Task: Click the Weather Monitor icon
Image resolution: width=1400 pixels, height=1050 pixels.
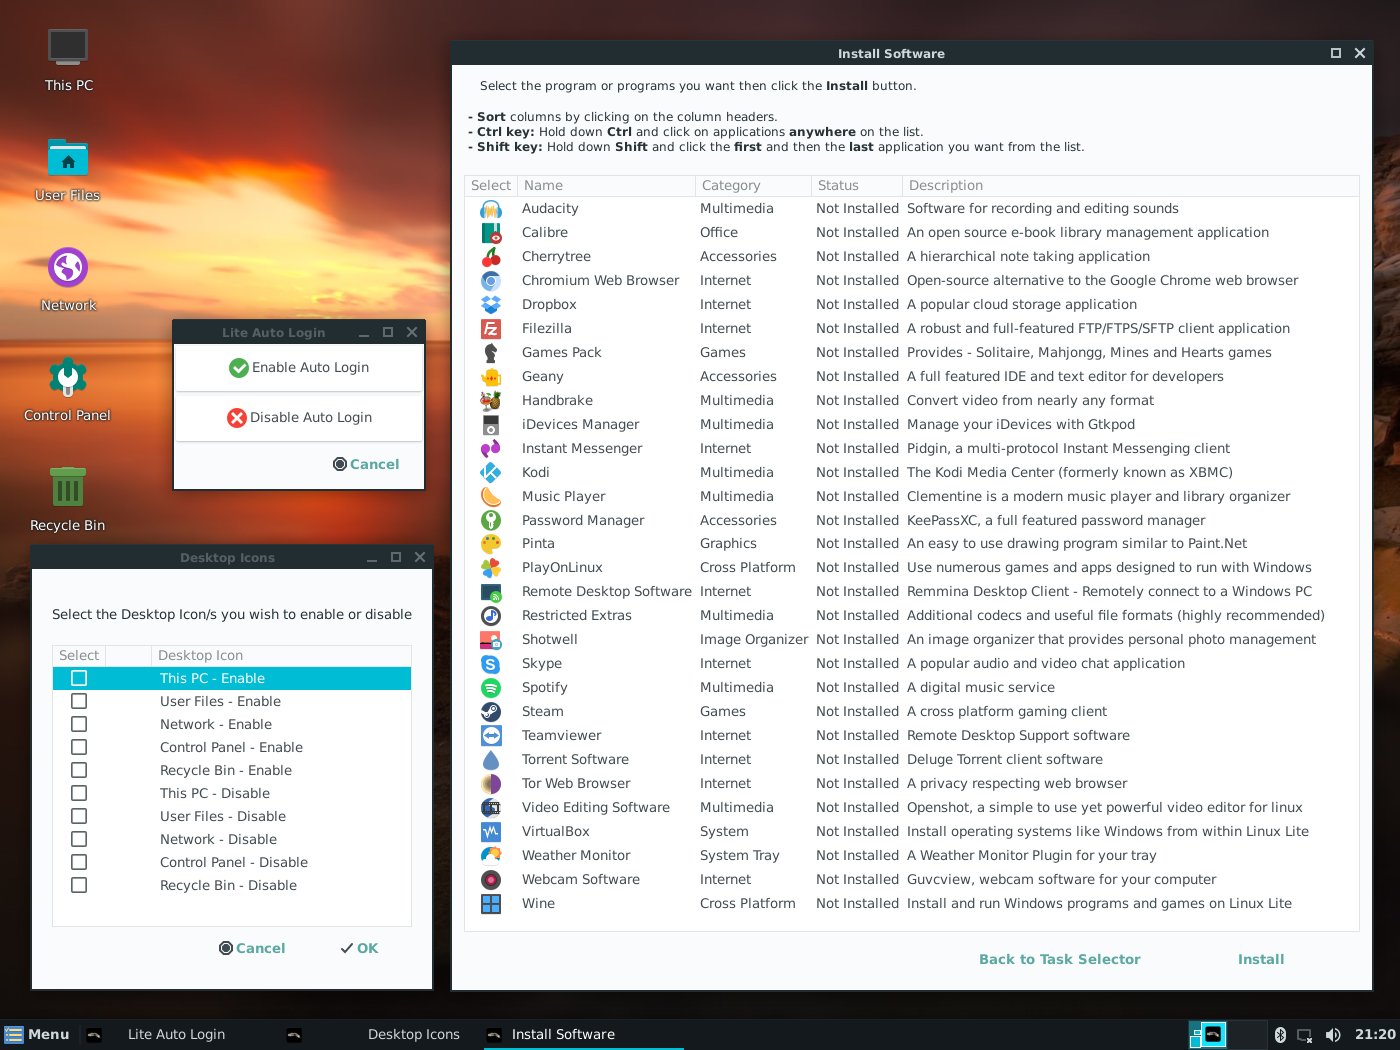Action: click(x=491, y=856)
